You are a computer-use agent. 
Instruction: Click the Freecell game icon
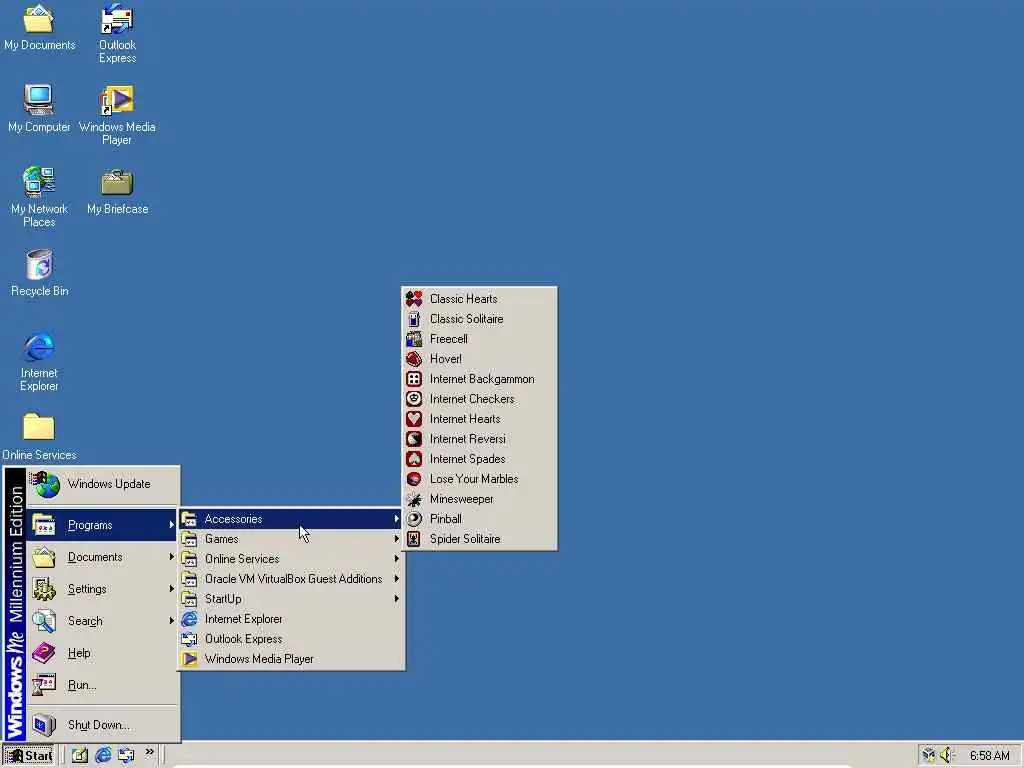pos(414,339)
